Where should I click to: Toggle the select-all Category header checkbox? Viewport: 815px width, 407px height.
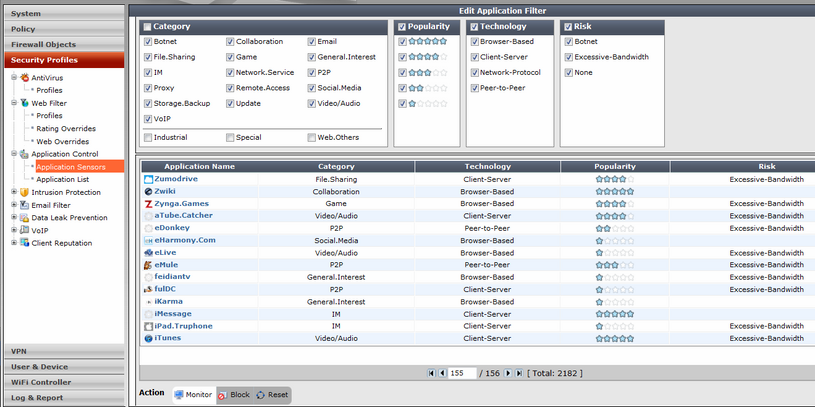(x=148, y=27)
